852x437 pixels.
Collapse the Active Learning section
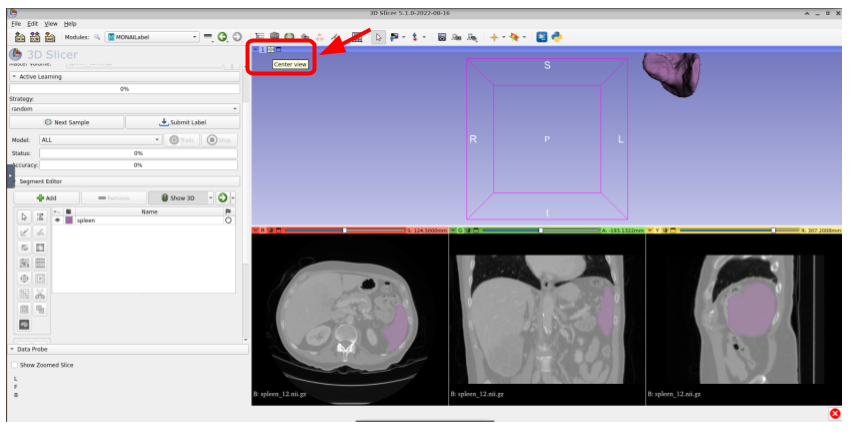point(15,76)
